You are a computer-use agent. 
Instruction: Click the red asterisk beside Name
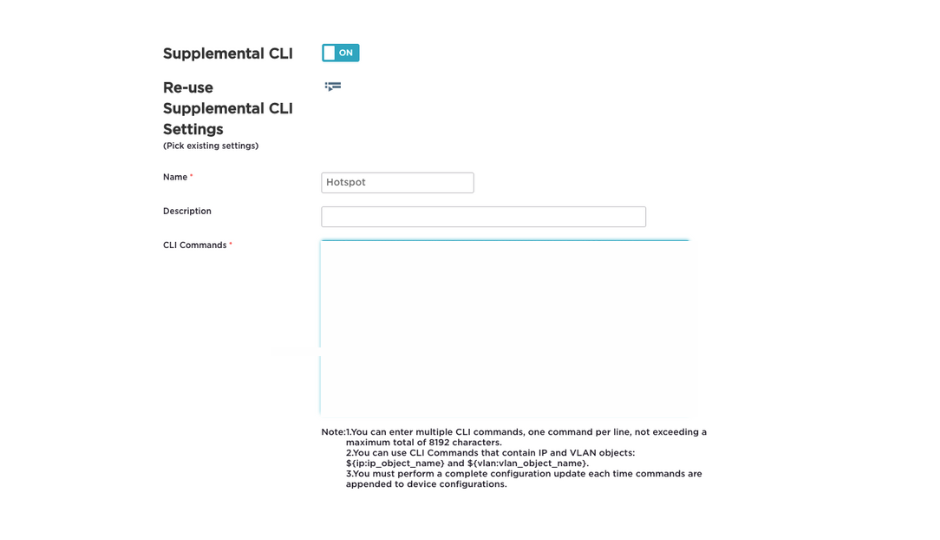[191, 177]
